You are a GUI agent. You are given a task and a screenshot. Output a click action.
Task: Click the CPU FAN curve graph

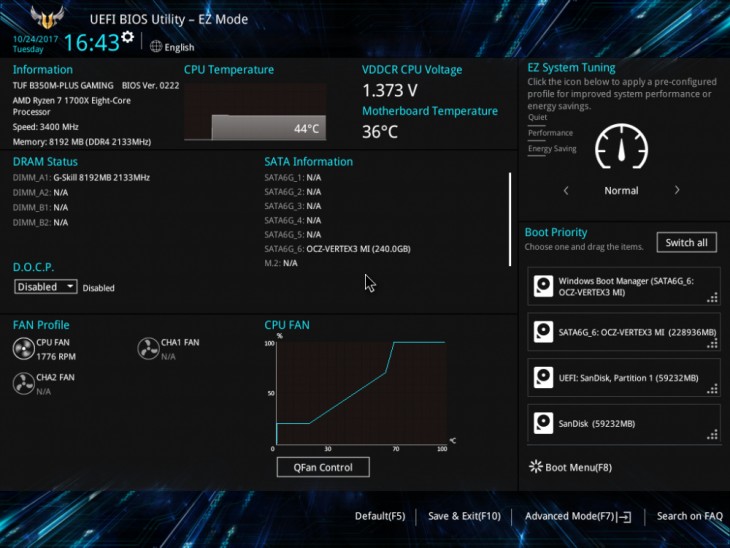coord(361,393)
